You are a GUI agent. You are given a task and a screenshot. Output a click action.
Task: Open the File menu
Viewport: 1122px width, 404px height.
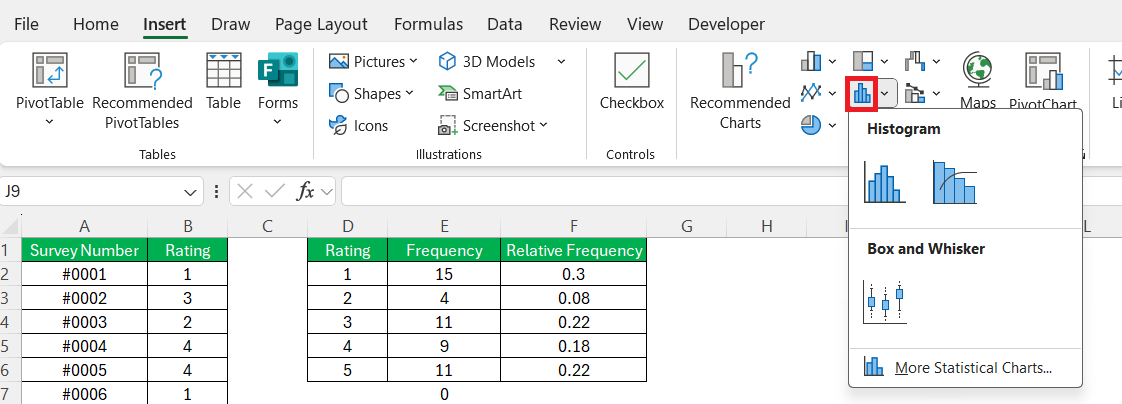(x=27, y=24)
